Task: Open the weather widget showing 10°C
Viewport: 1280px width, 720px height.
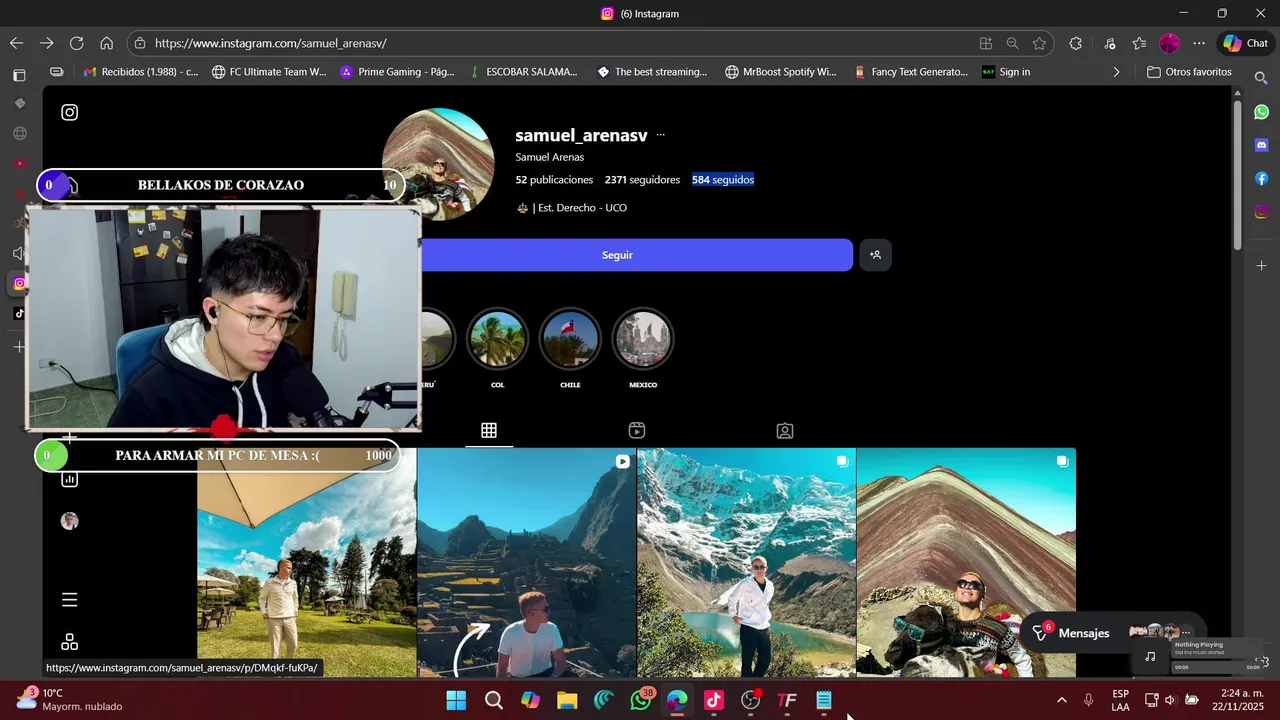Action: point(70,699)
